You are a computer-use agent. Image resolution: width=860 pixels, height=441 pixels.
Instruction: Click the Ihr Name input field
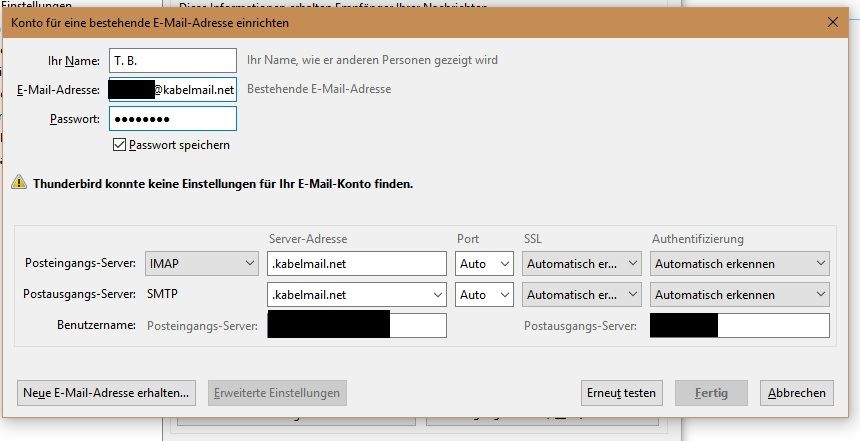coord(172,61)
